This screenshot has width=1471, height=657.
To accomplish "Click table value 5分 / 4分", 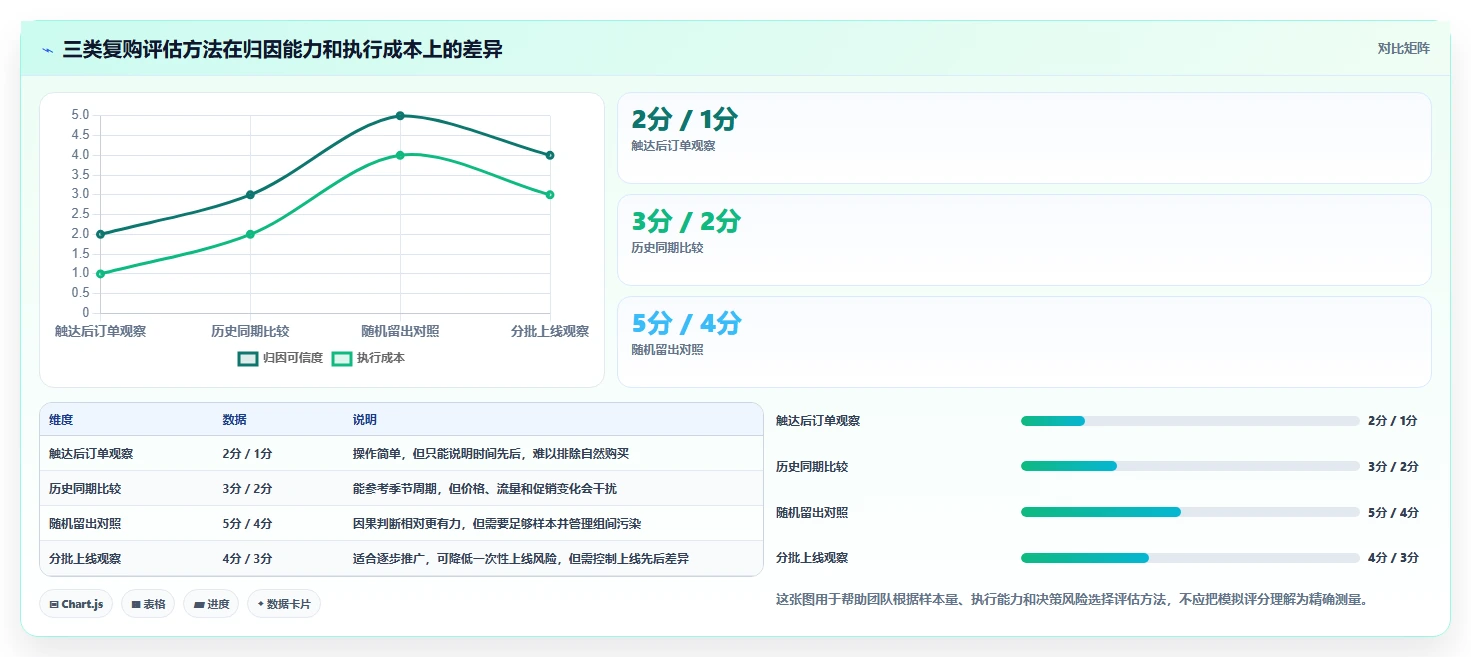I will pos(247,524).
